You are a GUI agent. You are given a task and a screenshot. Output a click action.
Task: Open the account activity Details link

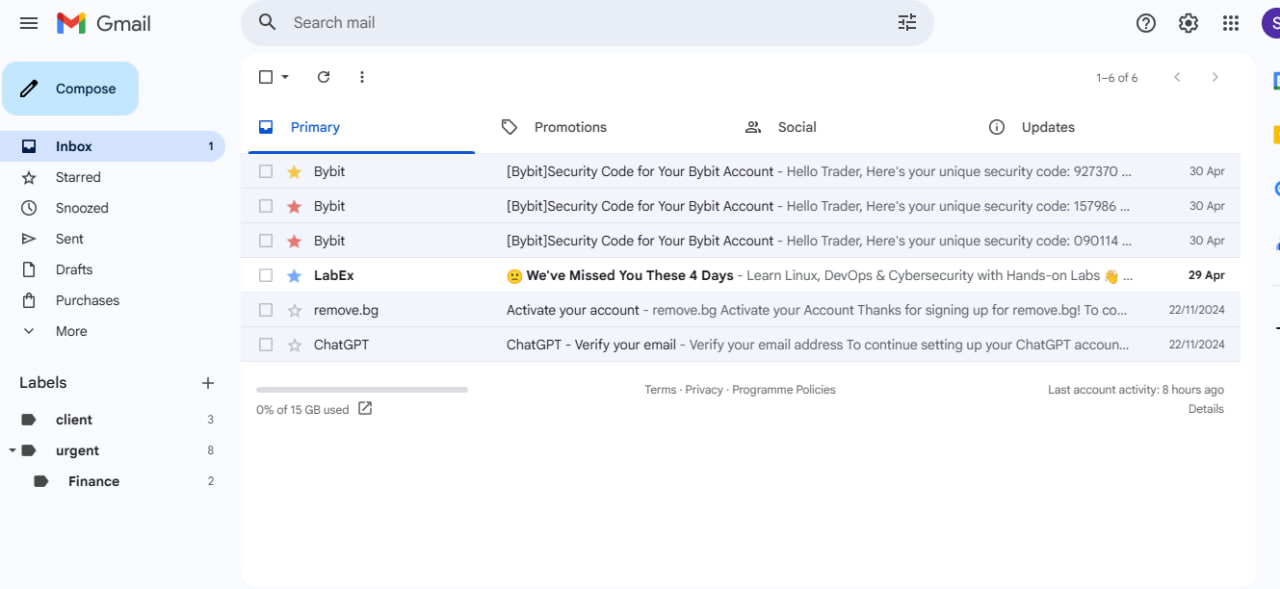pyautogui.click(x=1205, y=409)
